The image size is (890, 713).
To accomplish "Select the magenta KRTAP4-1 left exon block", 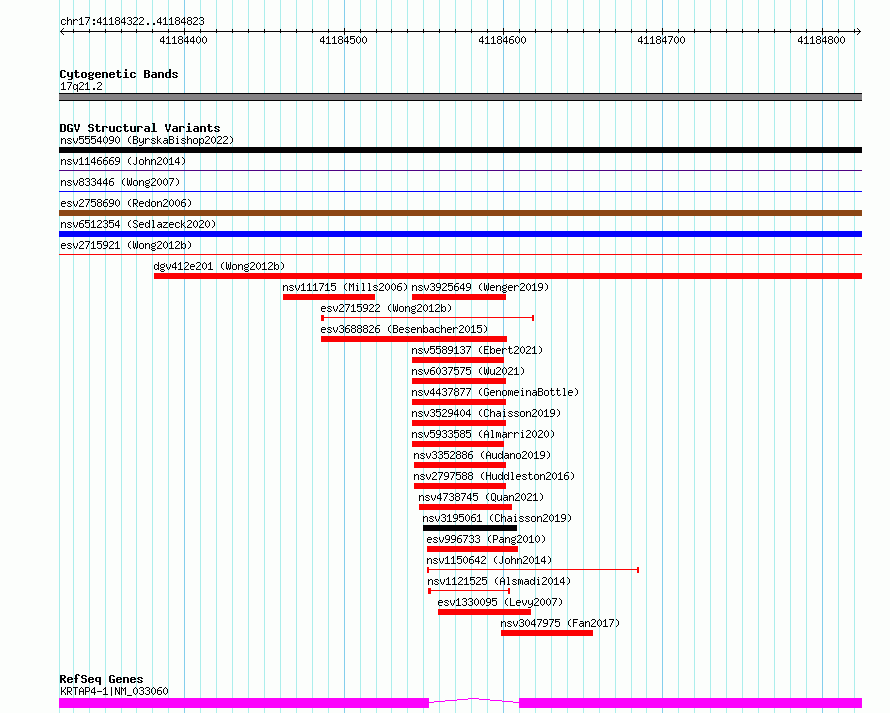I will (244, 703).
